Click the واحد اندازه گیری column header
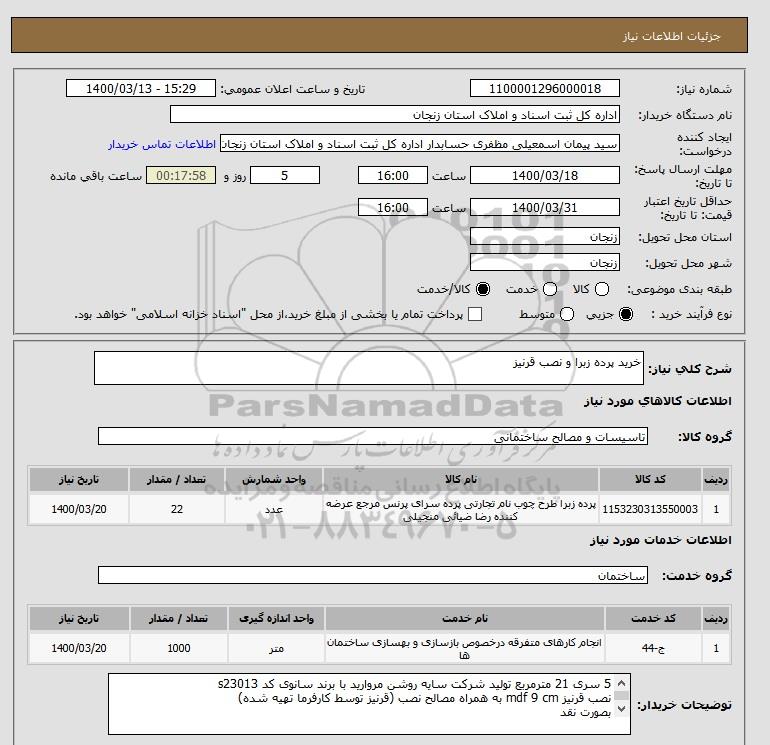The width and height of the screenshot is (770, 745). point(276,618)
